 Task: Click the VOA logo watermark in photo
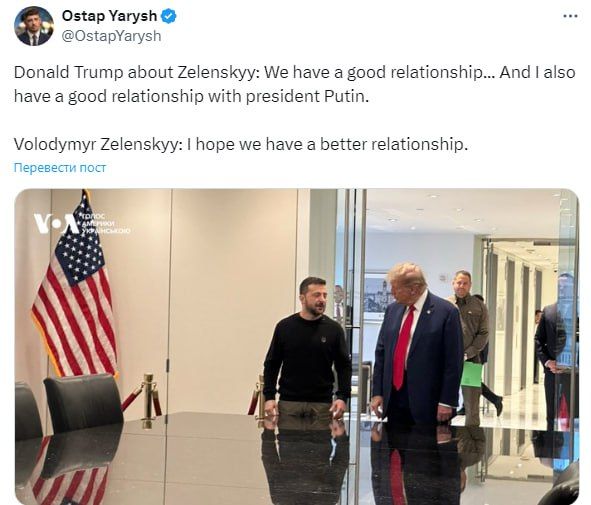(x=81, y=223)
